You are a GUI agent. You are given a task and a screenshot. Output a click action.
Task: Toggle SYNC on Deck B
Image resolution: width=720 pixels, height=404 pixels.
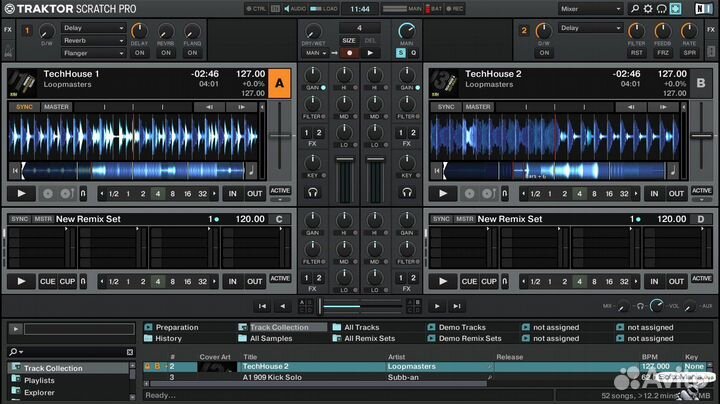445,107
